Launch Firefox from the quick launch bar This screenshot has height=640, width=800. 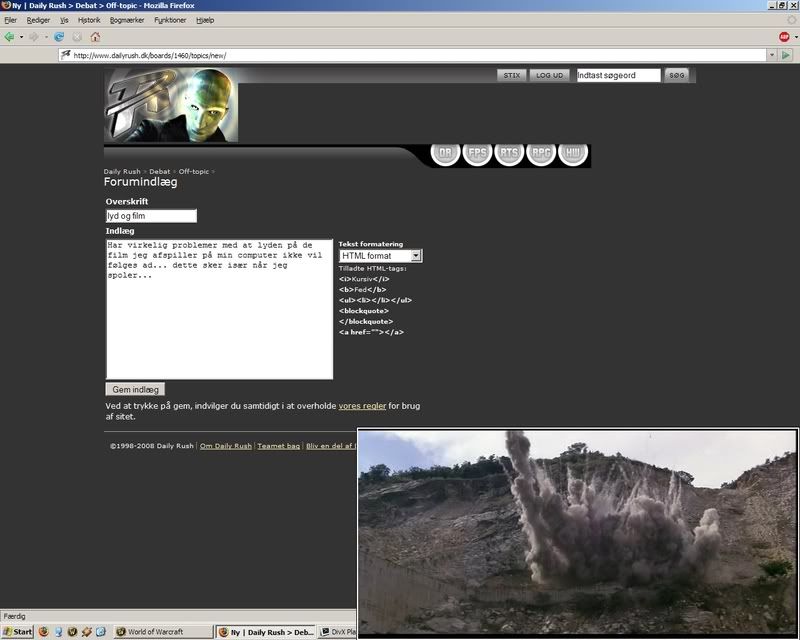[43, 632]
